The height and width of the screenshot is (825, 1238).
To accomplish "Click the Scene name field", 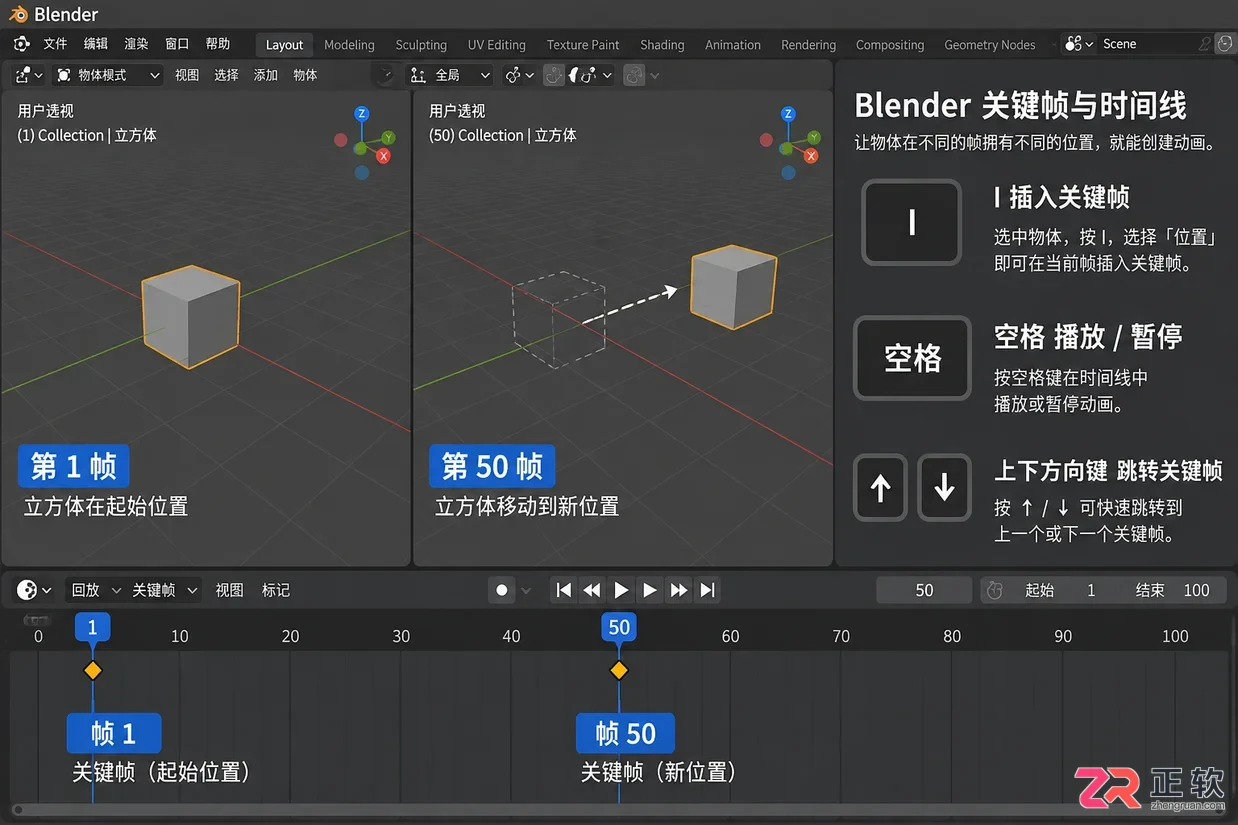I will point(1156,44).
